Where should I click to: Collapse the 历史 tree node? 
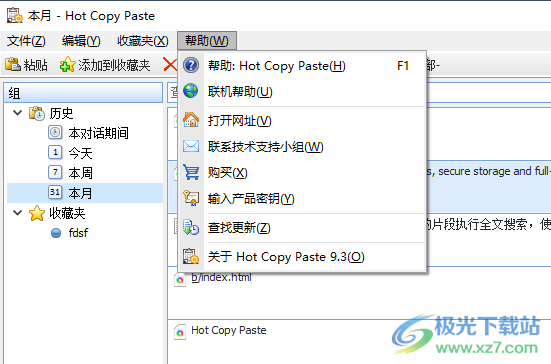(x=18, y=113)
